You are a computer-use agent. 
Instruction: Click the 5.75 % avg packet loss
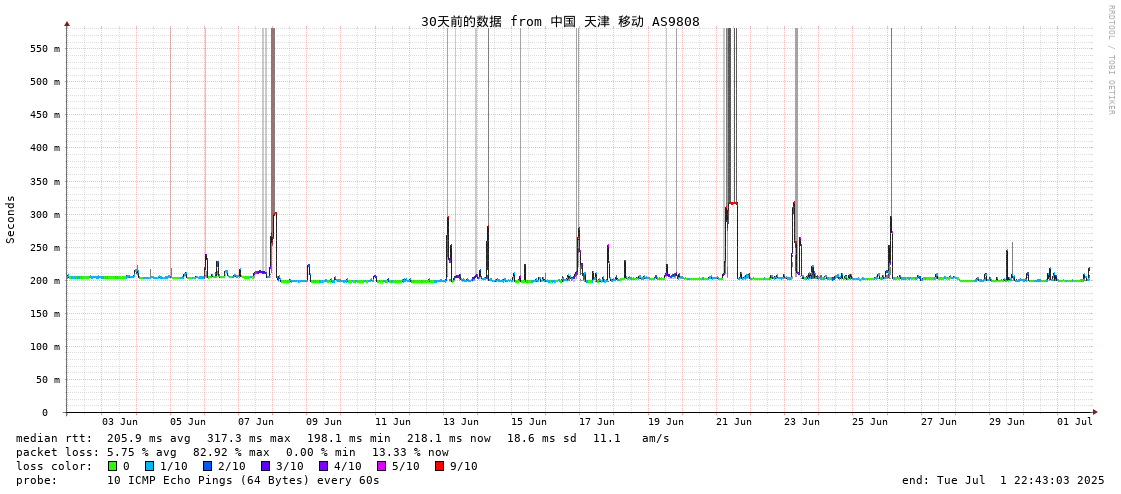[143, 453]
